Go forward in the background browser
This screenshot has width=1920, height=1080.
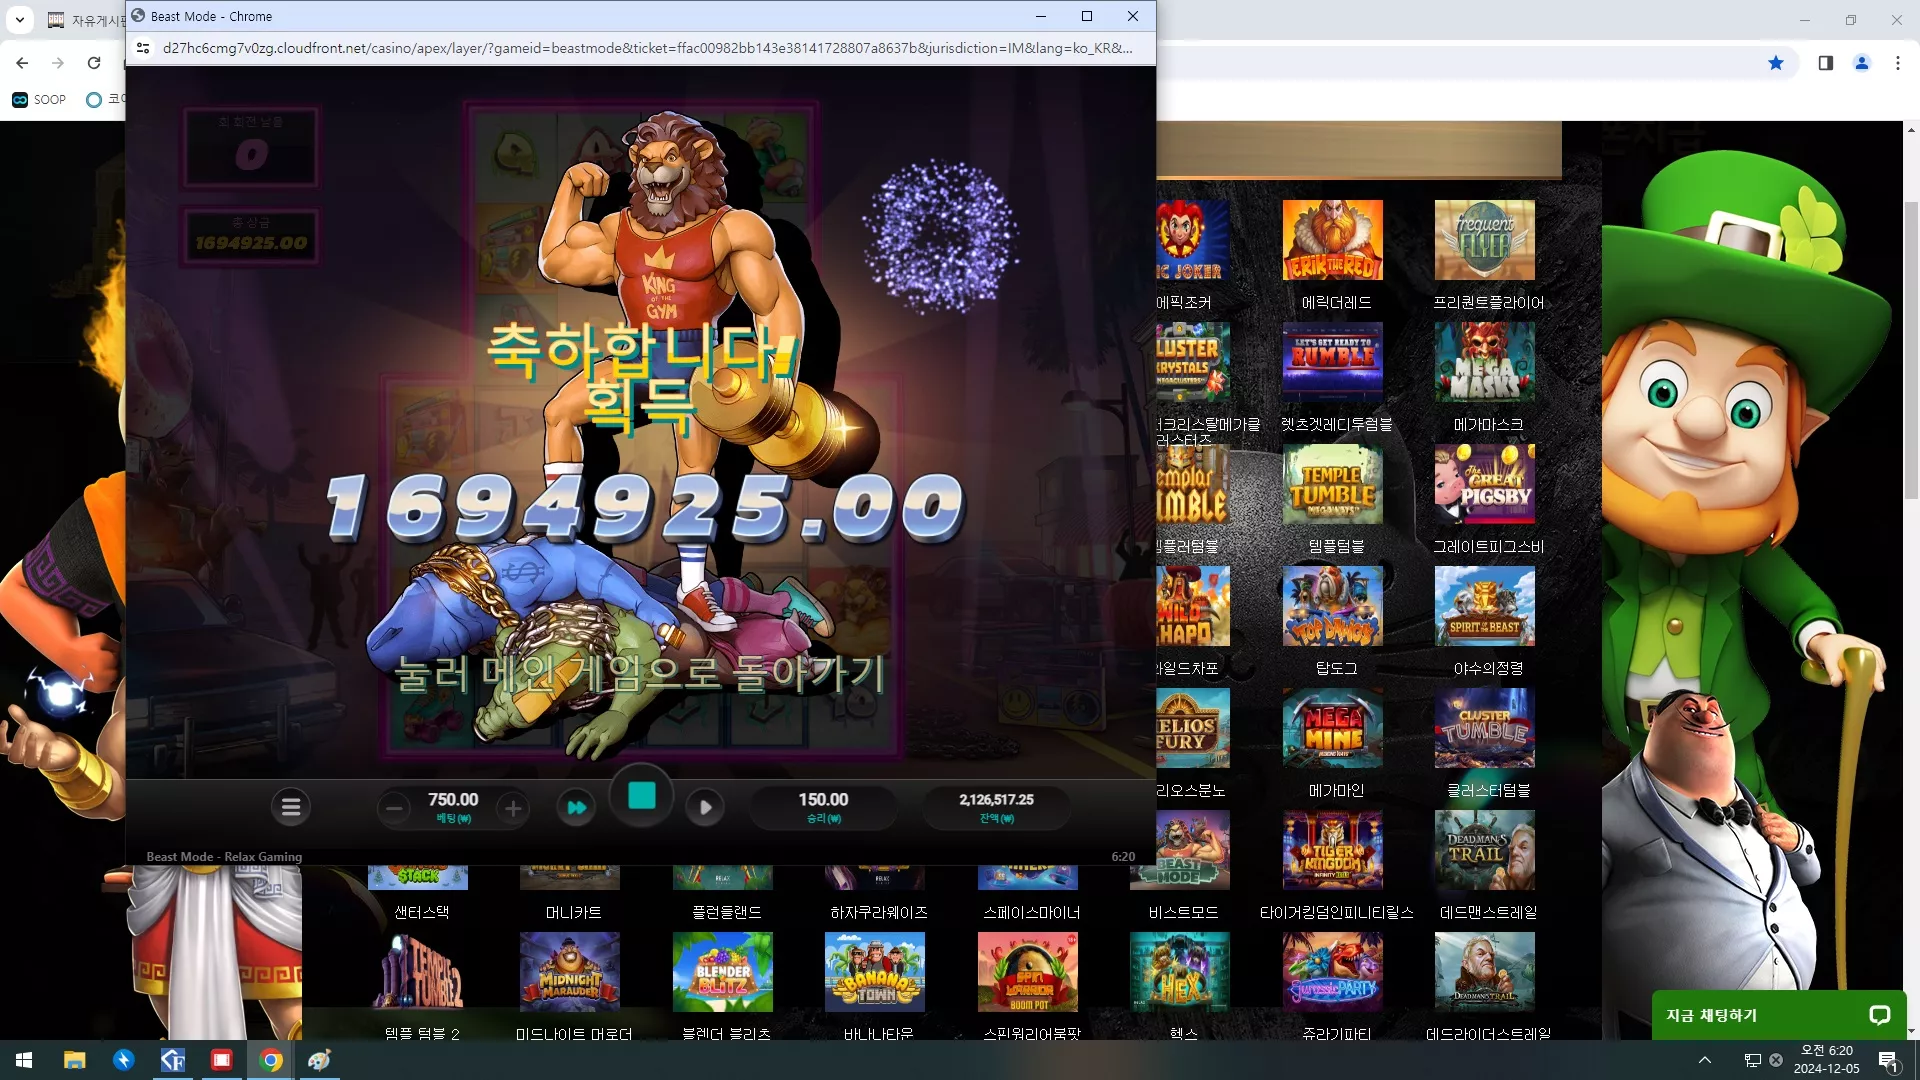(58, 63)
